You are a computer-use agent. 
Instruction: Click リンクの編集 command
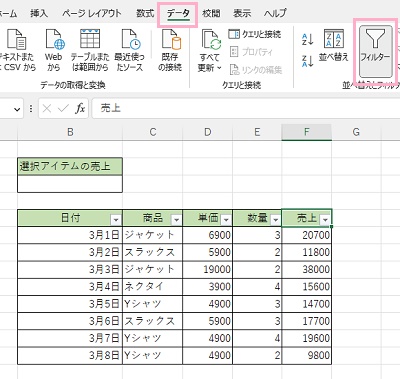pos(256,70)
